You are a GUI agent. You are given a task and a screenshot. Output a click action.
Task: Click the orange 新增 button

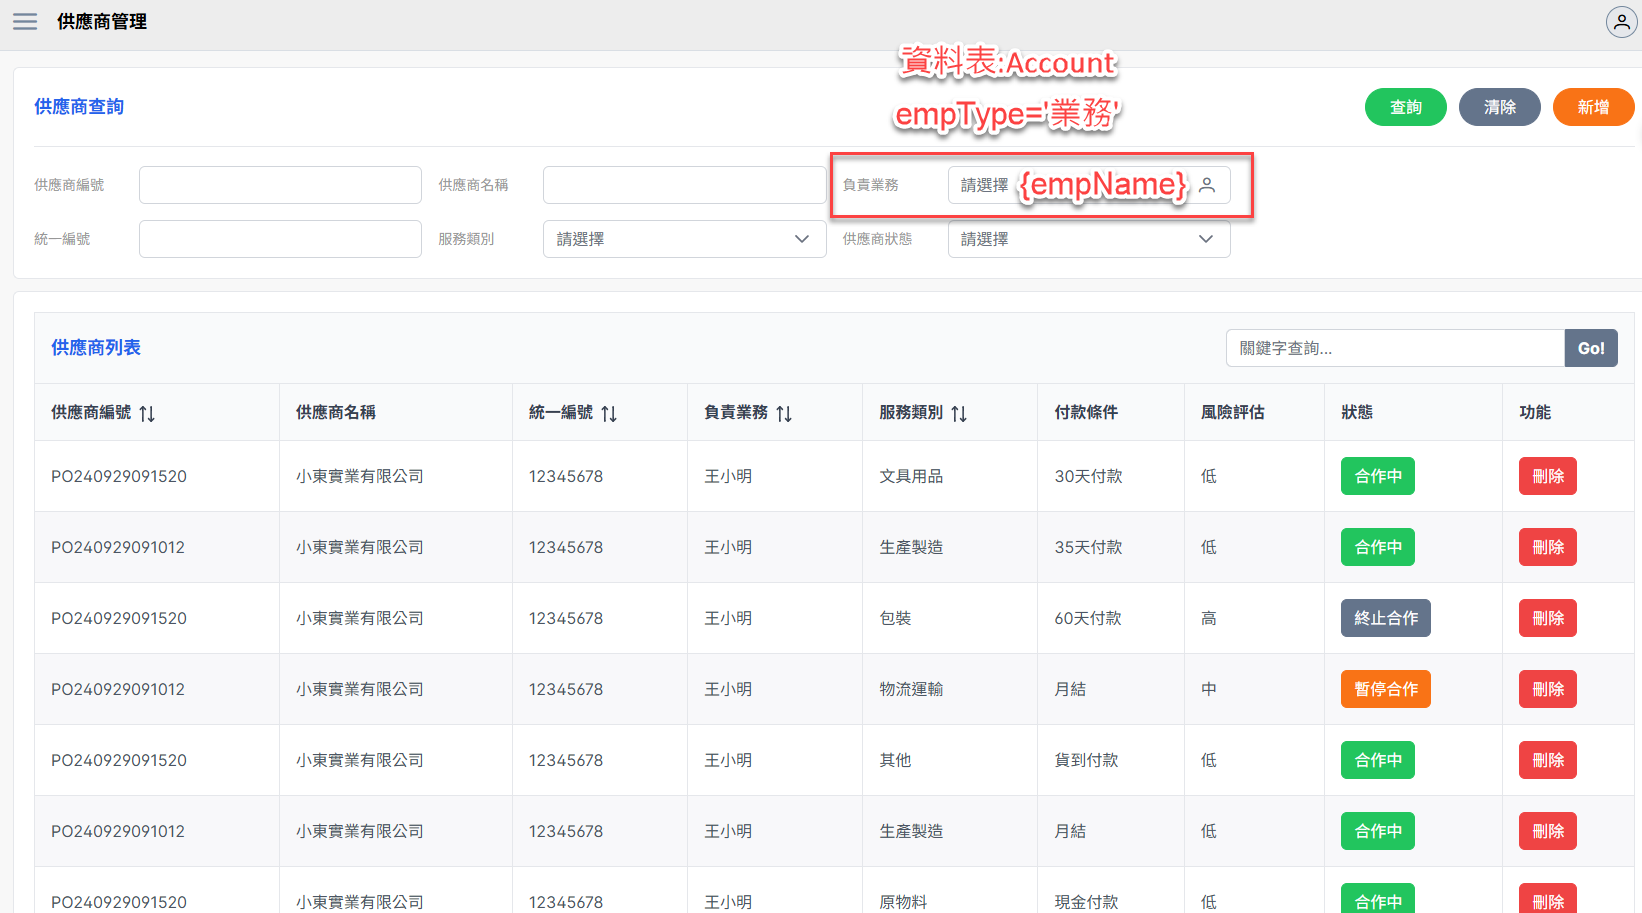(x=1593, y=107)
